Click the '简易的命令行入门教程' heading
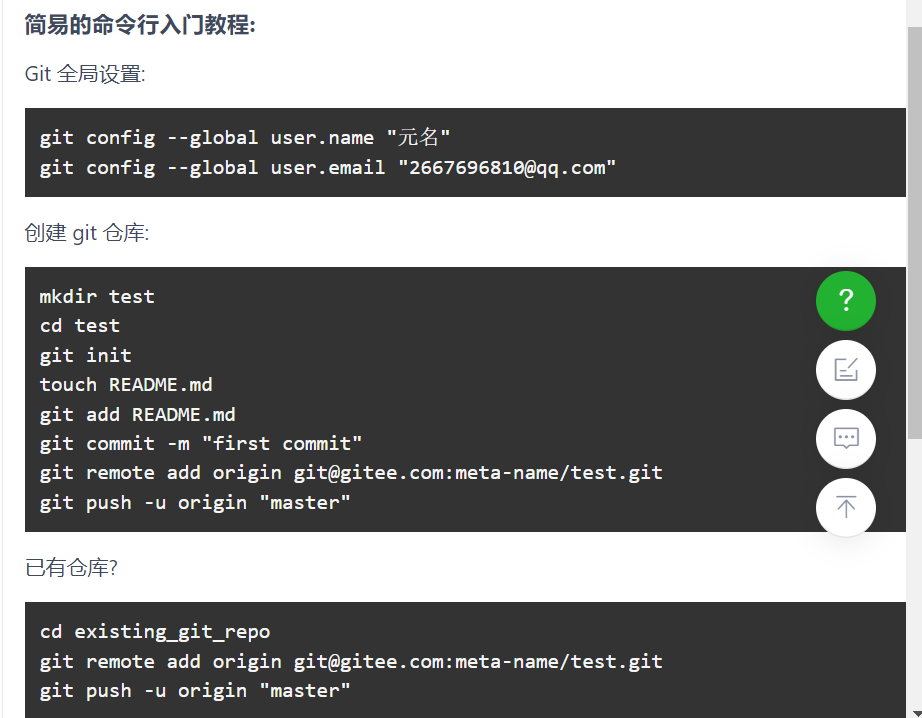Image resolution: width=922 pixels, height=718 pixels. [140, 25]
